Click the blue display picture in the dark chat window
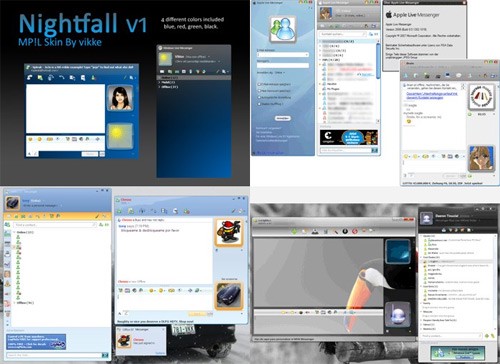The width and height of the screenshot is (500, 364). 398,252
